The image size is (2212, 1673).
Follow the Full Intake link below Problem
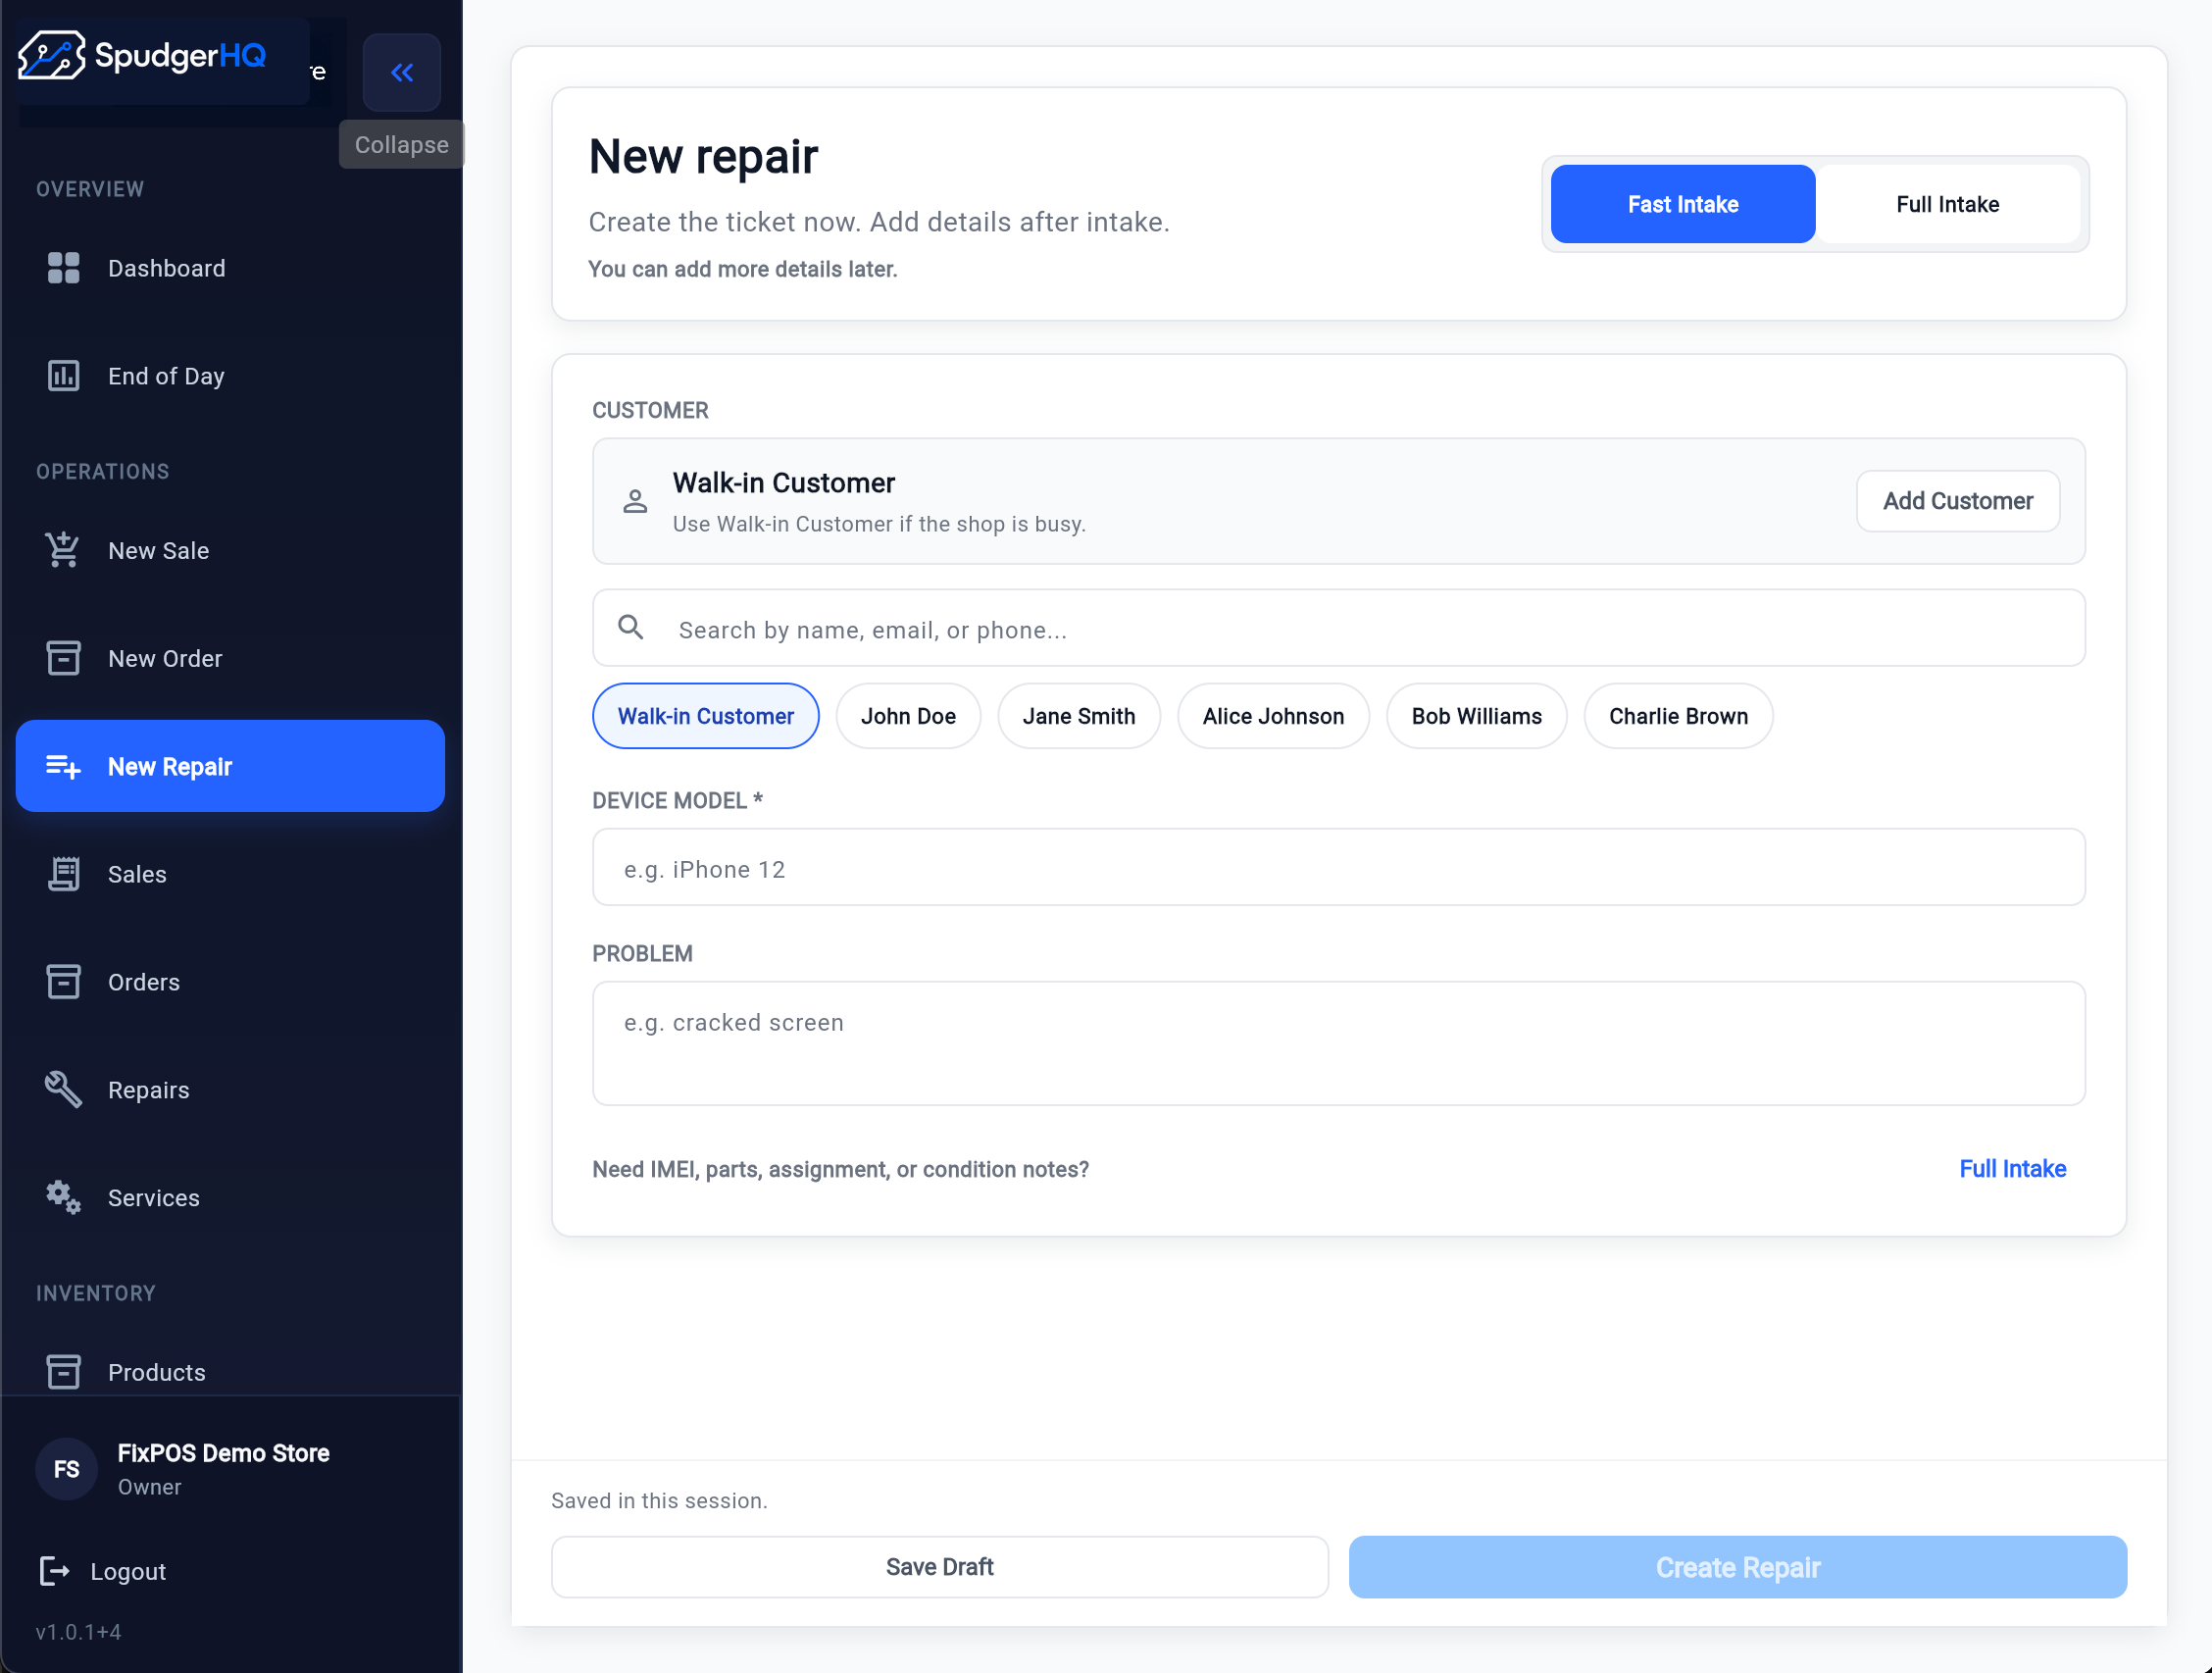pos(2012,1169)
